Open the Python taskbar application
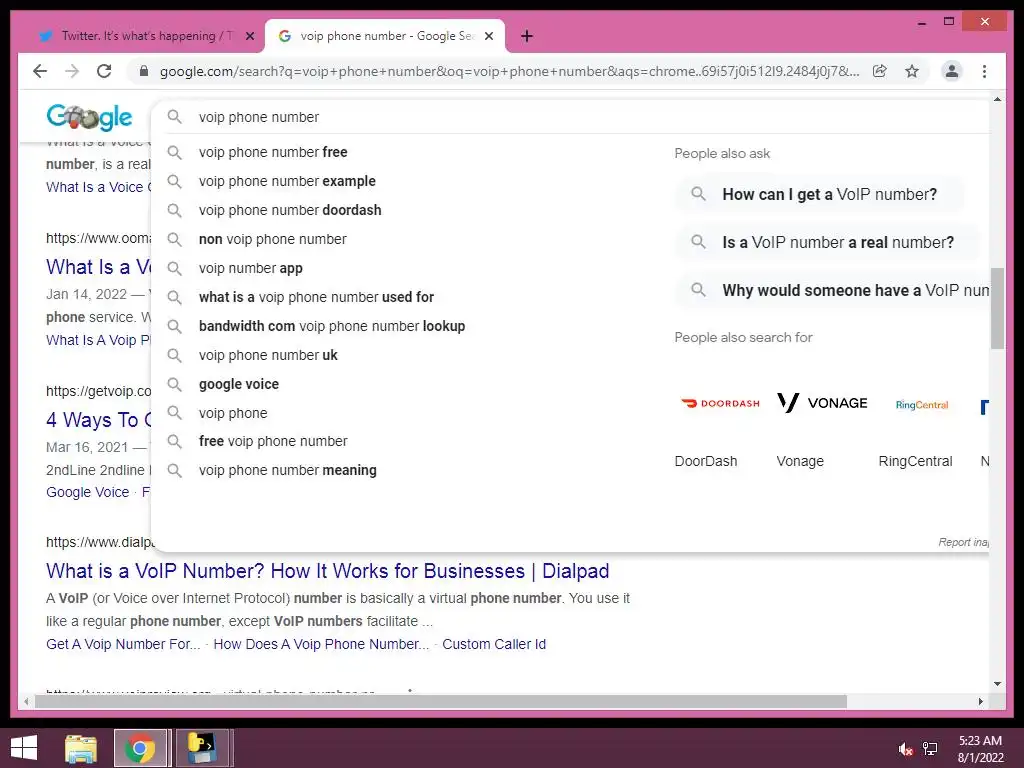The width and height of the screenshot is (1024, 768). pyautogui.click(x=202, y=748)
